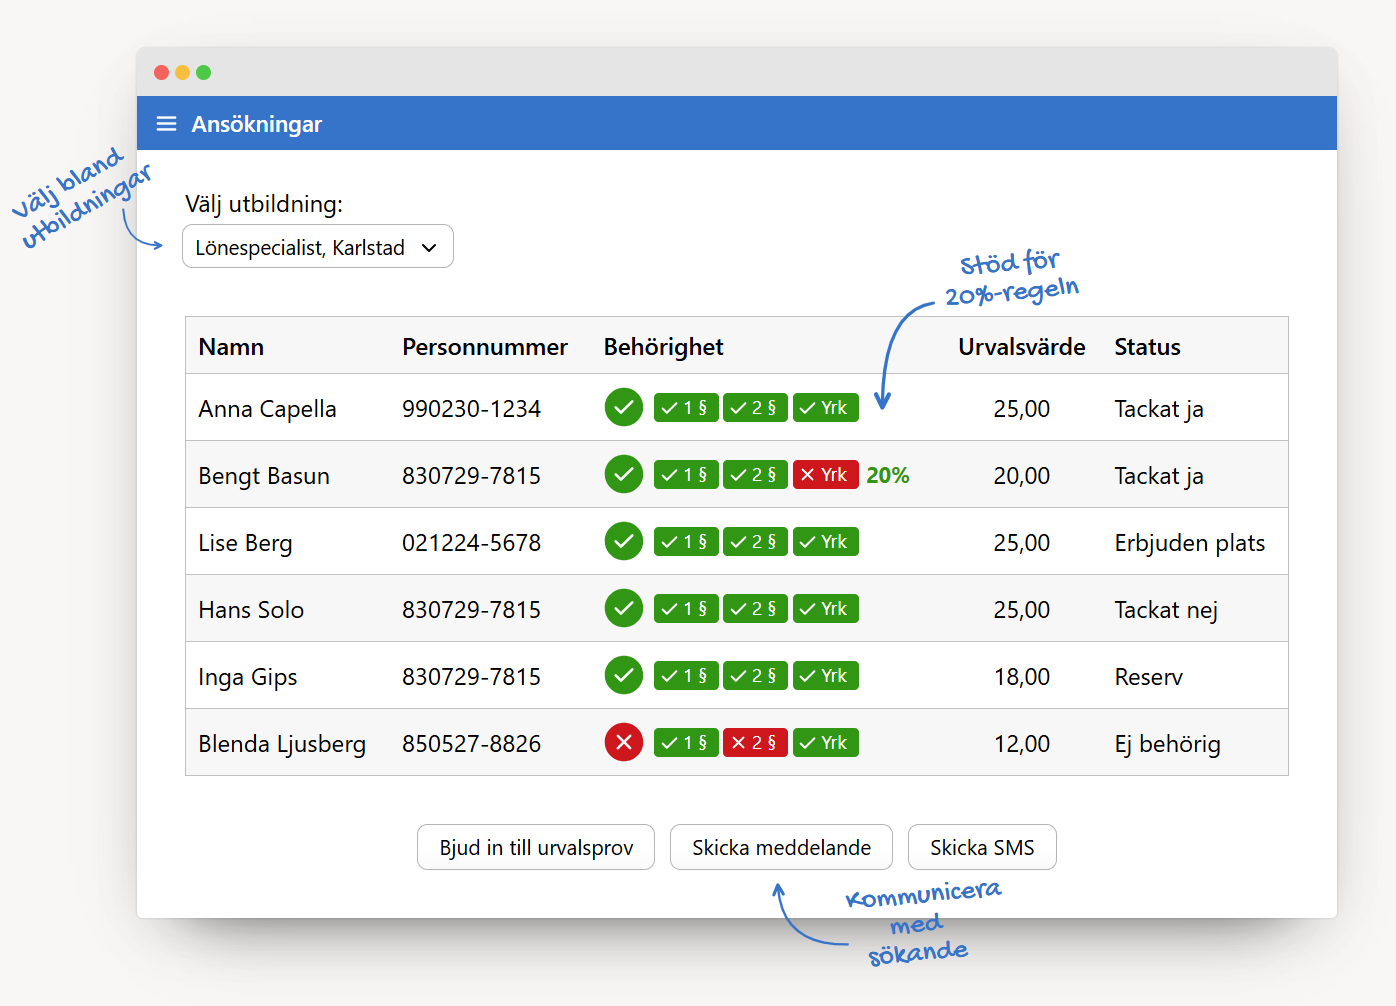Select the Lise Berg applicant name
Screen dimensions: 1396x1006
tap(245, 543)
